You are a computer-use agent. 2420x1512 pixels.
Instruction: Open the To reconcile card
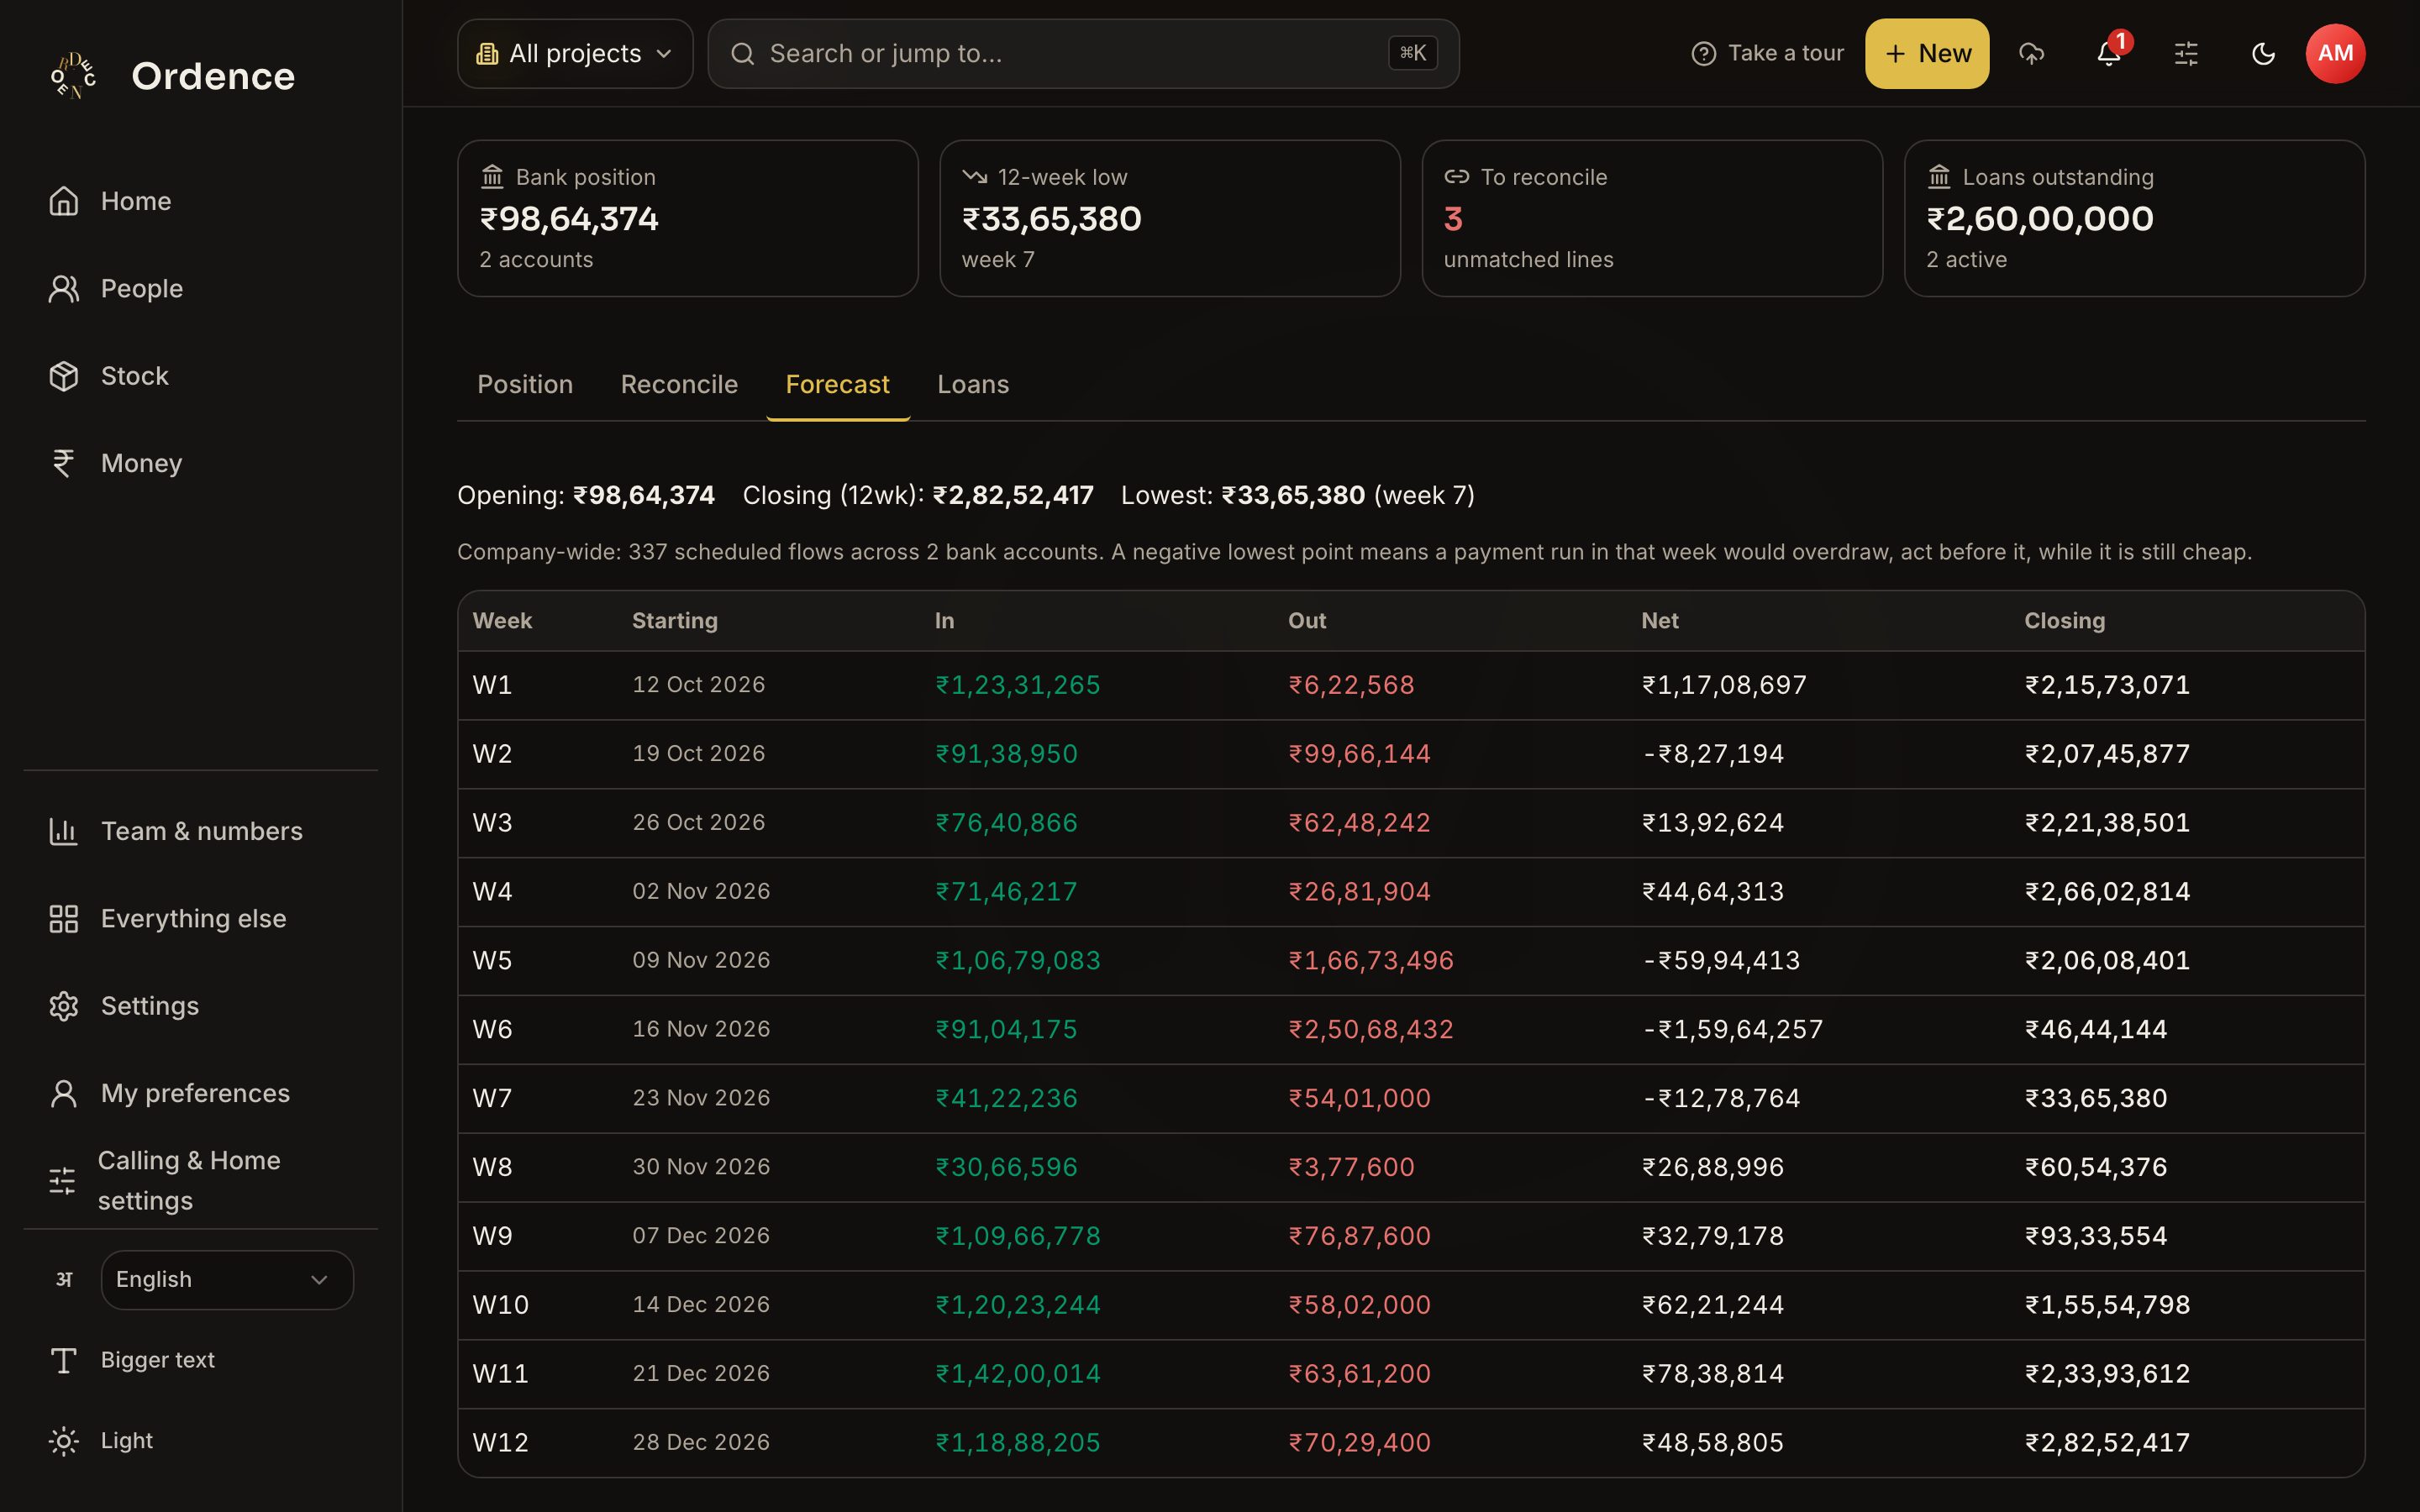pyautogui.click(x=1652, y=218)
